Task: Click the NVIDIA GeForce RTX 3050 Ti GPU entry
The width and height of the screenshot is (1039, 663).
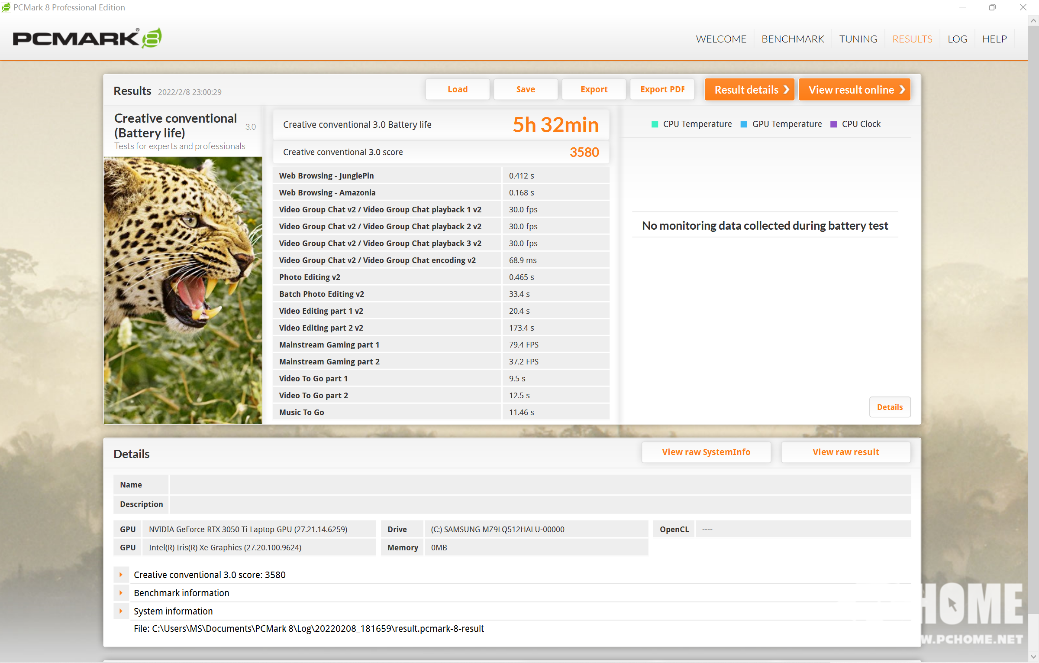Action: tap(259, 529)
